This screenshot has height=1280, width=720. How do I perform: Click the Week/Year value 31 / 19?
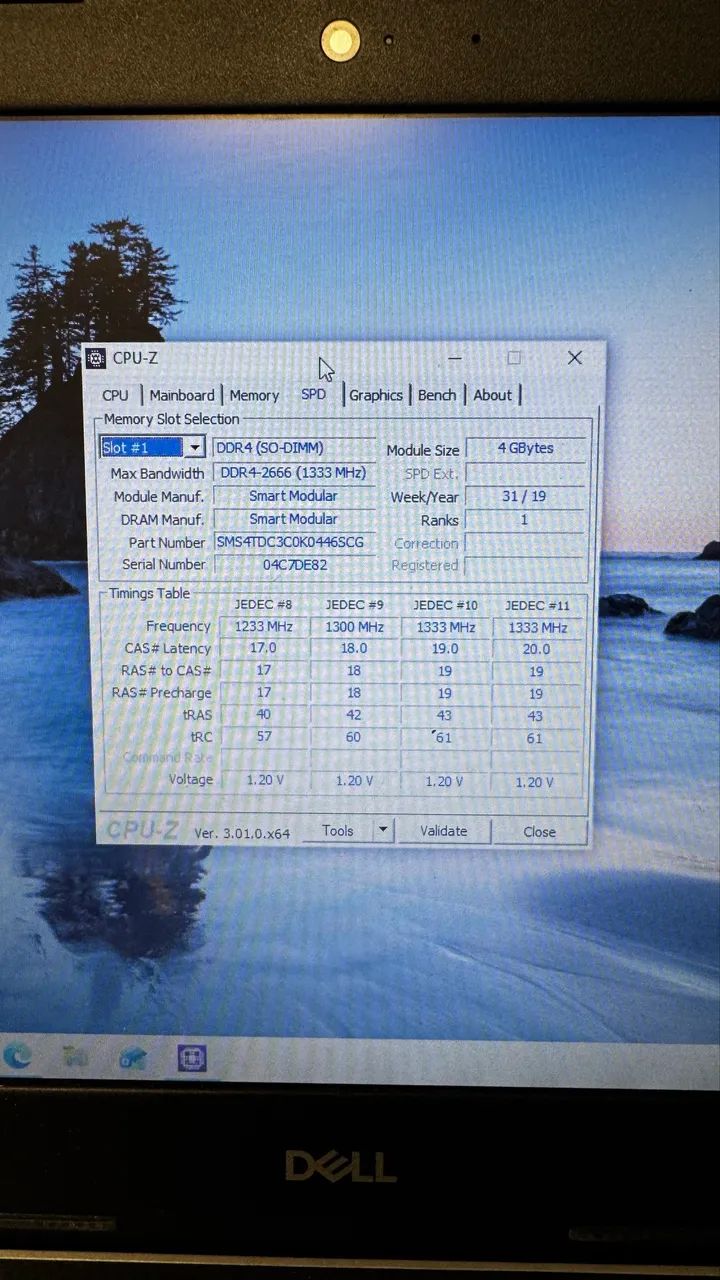[x=526, y=496]
